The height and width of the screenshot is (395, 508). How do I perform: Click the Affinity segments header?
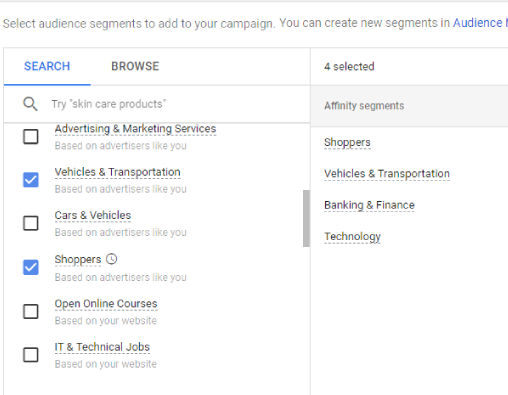364,106
